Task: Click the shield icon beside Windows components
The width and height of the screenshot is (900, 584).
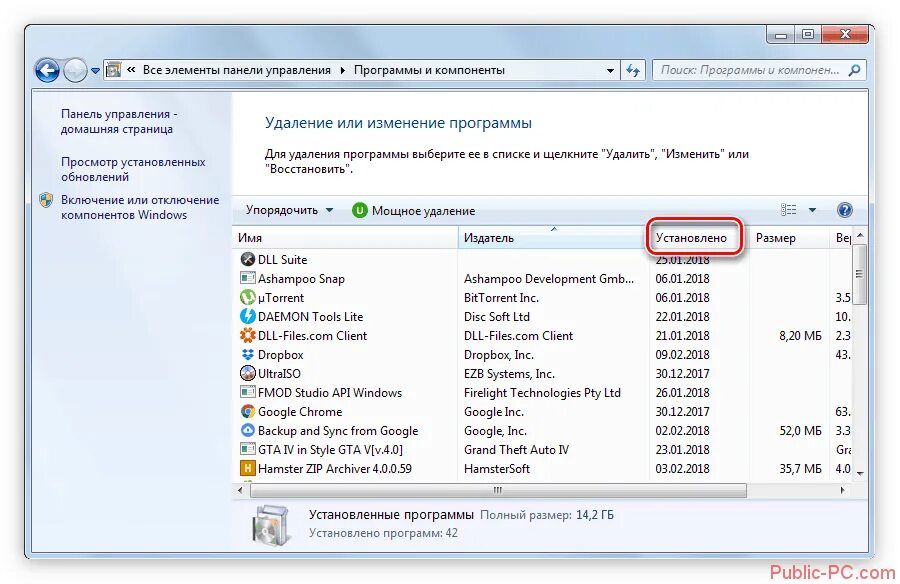Action: (x=46, y=200)
